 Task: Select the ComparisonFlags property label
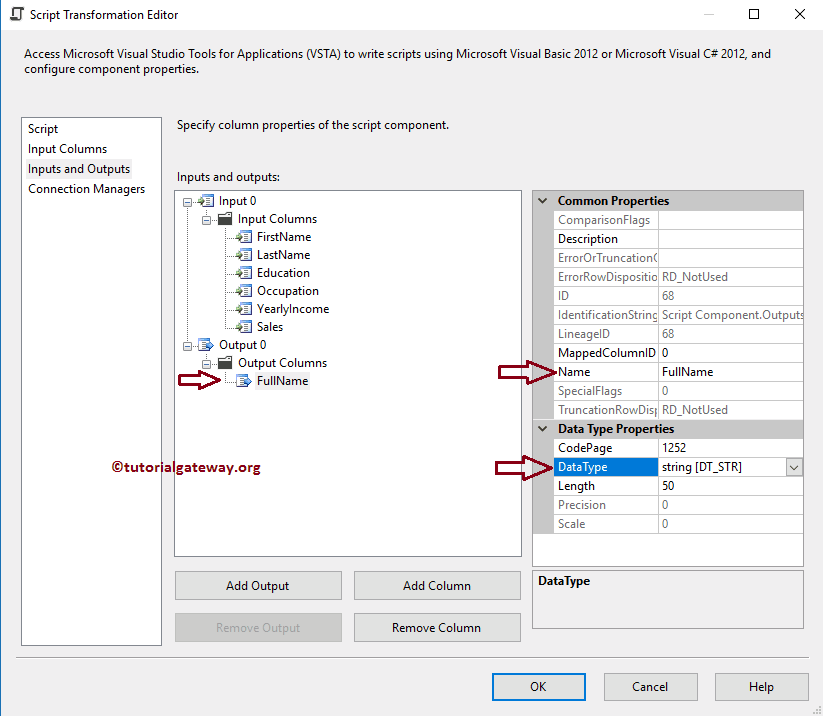606,220
